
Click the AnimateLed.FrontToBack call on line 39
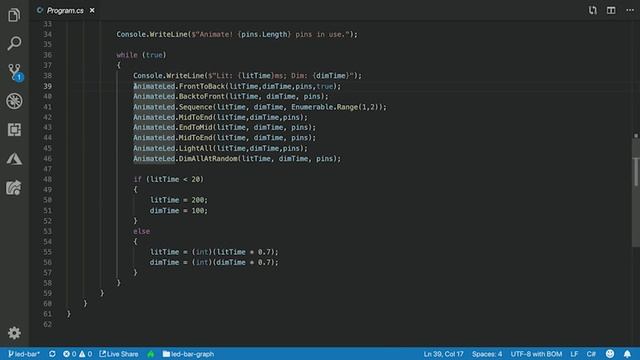[x=237, y=86]
